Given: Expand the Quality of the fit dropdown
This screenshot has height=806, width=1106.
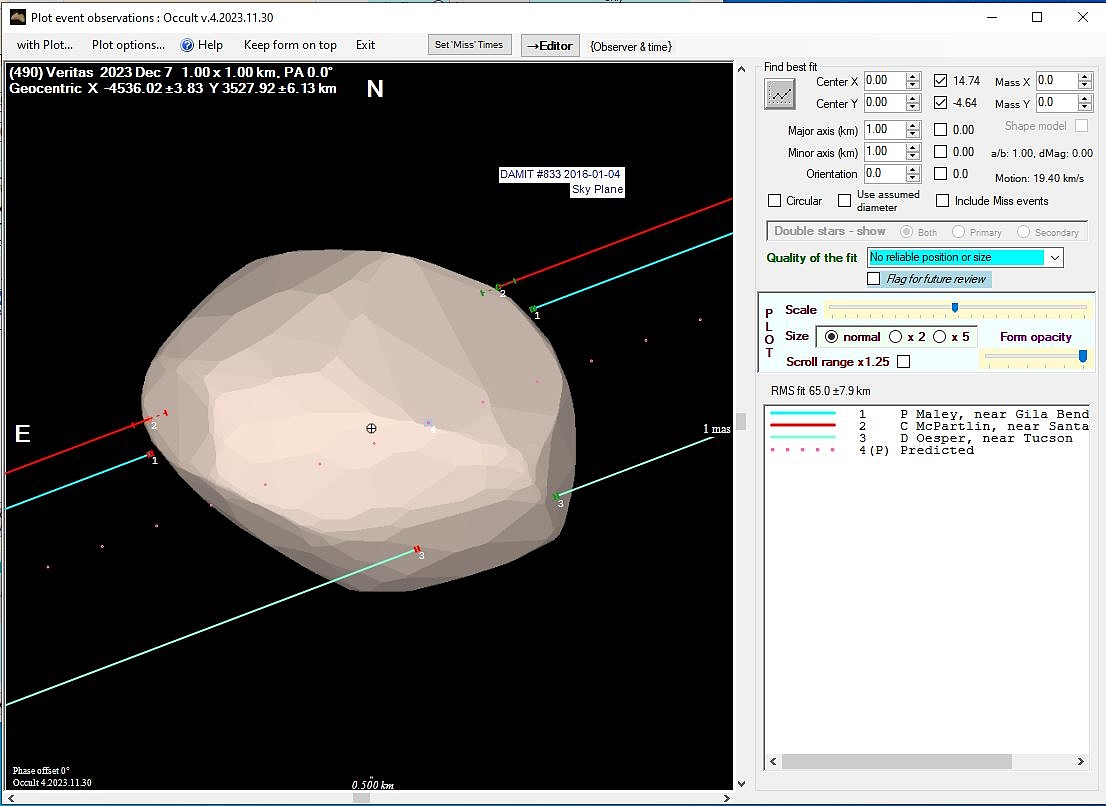Looking at the screenshot, I should [x=1054, y=258].
